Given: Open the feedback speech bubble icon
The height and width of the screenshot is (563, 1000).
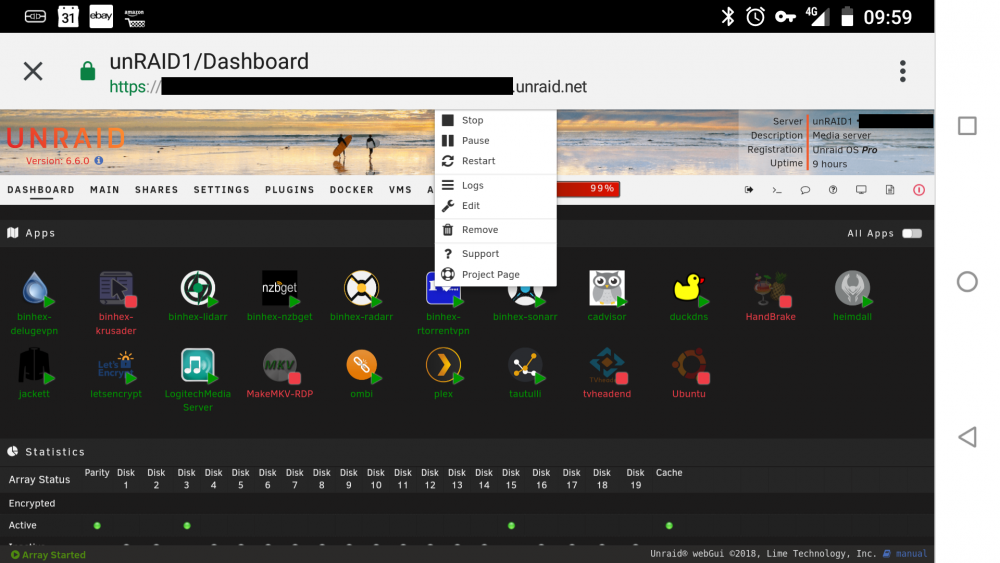Looking at the screenshot, I should click(x=805, y=190).
